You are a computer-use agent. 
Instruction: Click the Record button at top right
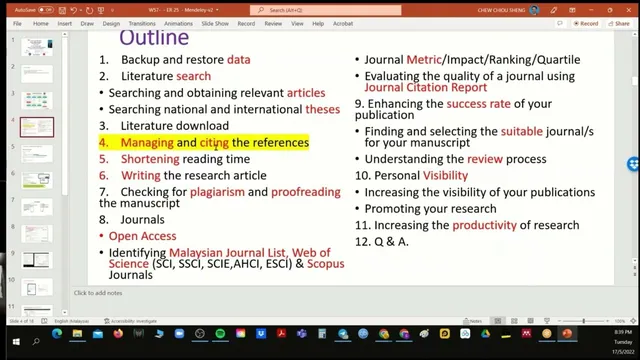(x=586, y=24)
